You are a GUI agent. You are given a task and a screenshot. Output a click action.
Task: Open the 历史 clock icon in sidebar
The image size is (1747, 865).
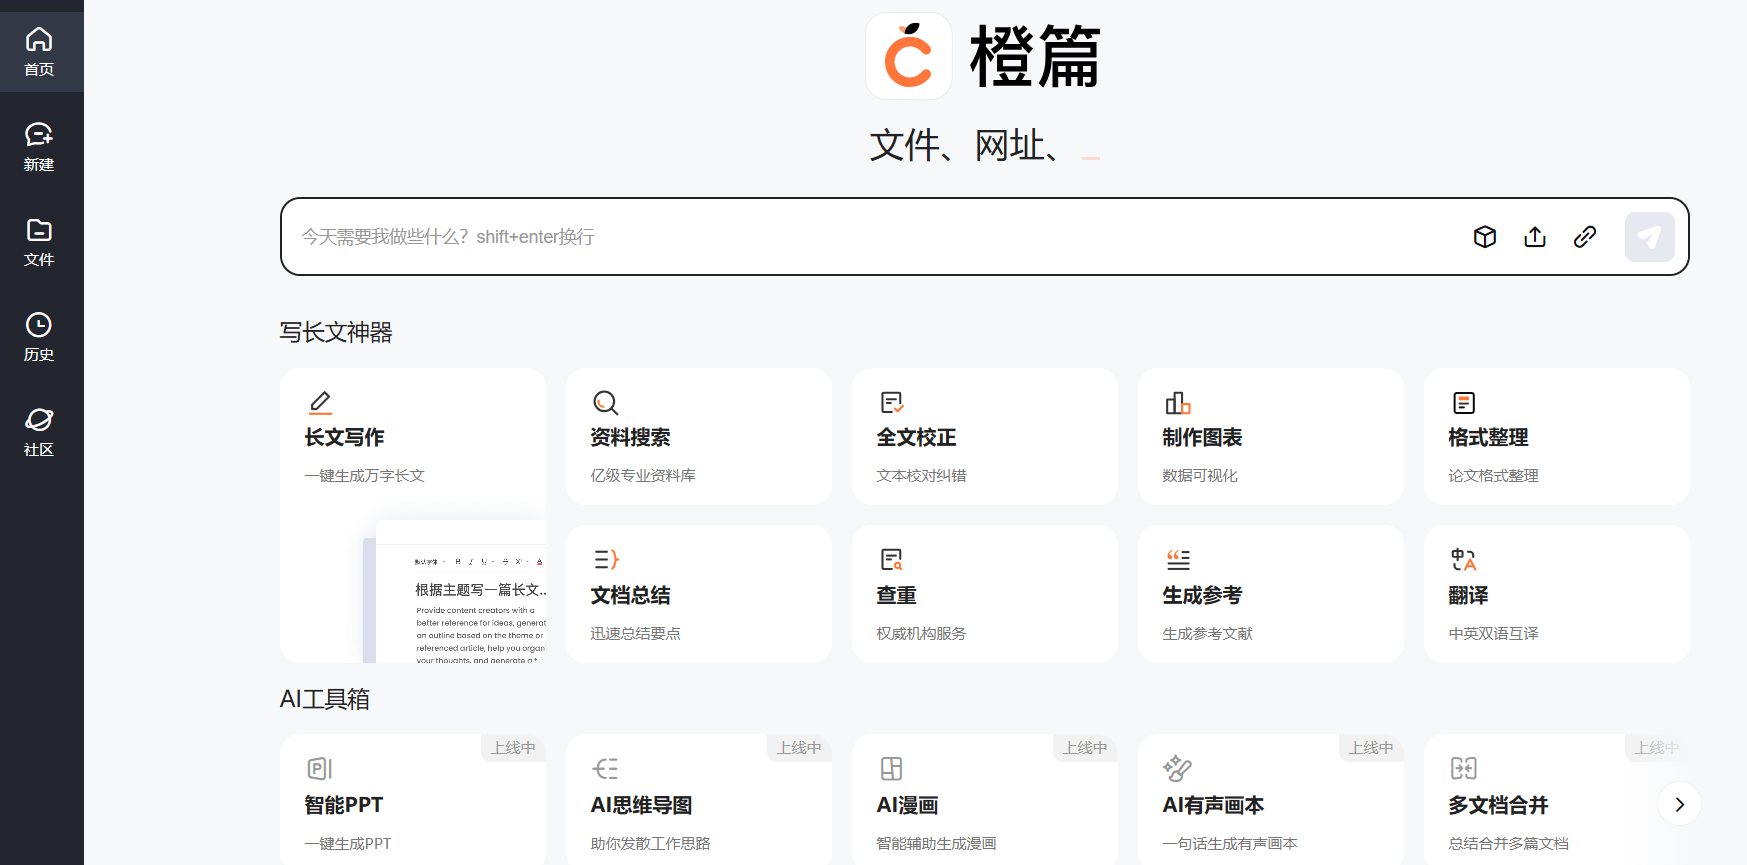coord(39,325)
